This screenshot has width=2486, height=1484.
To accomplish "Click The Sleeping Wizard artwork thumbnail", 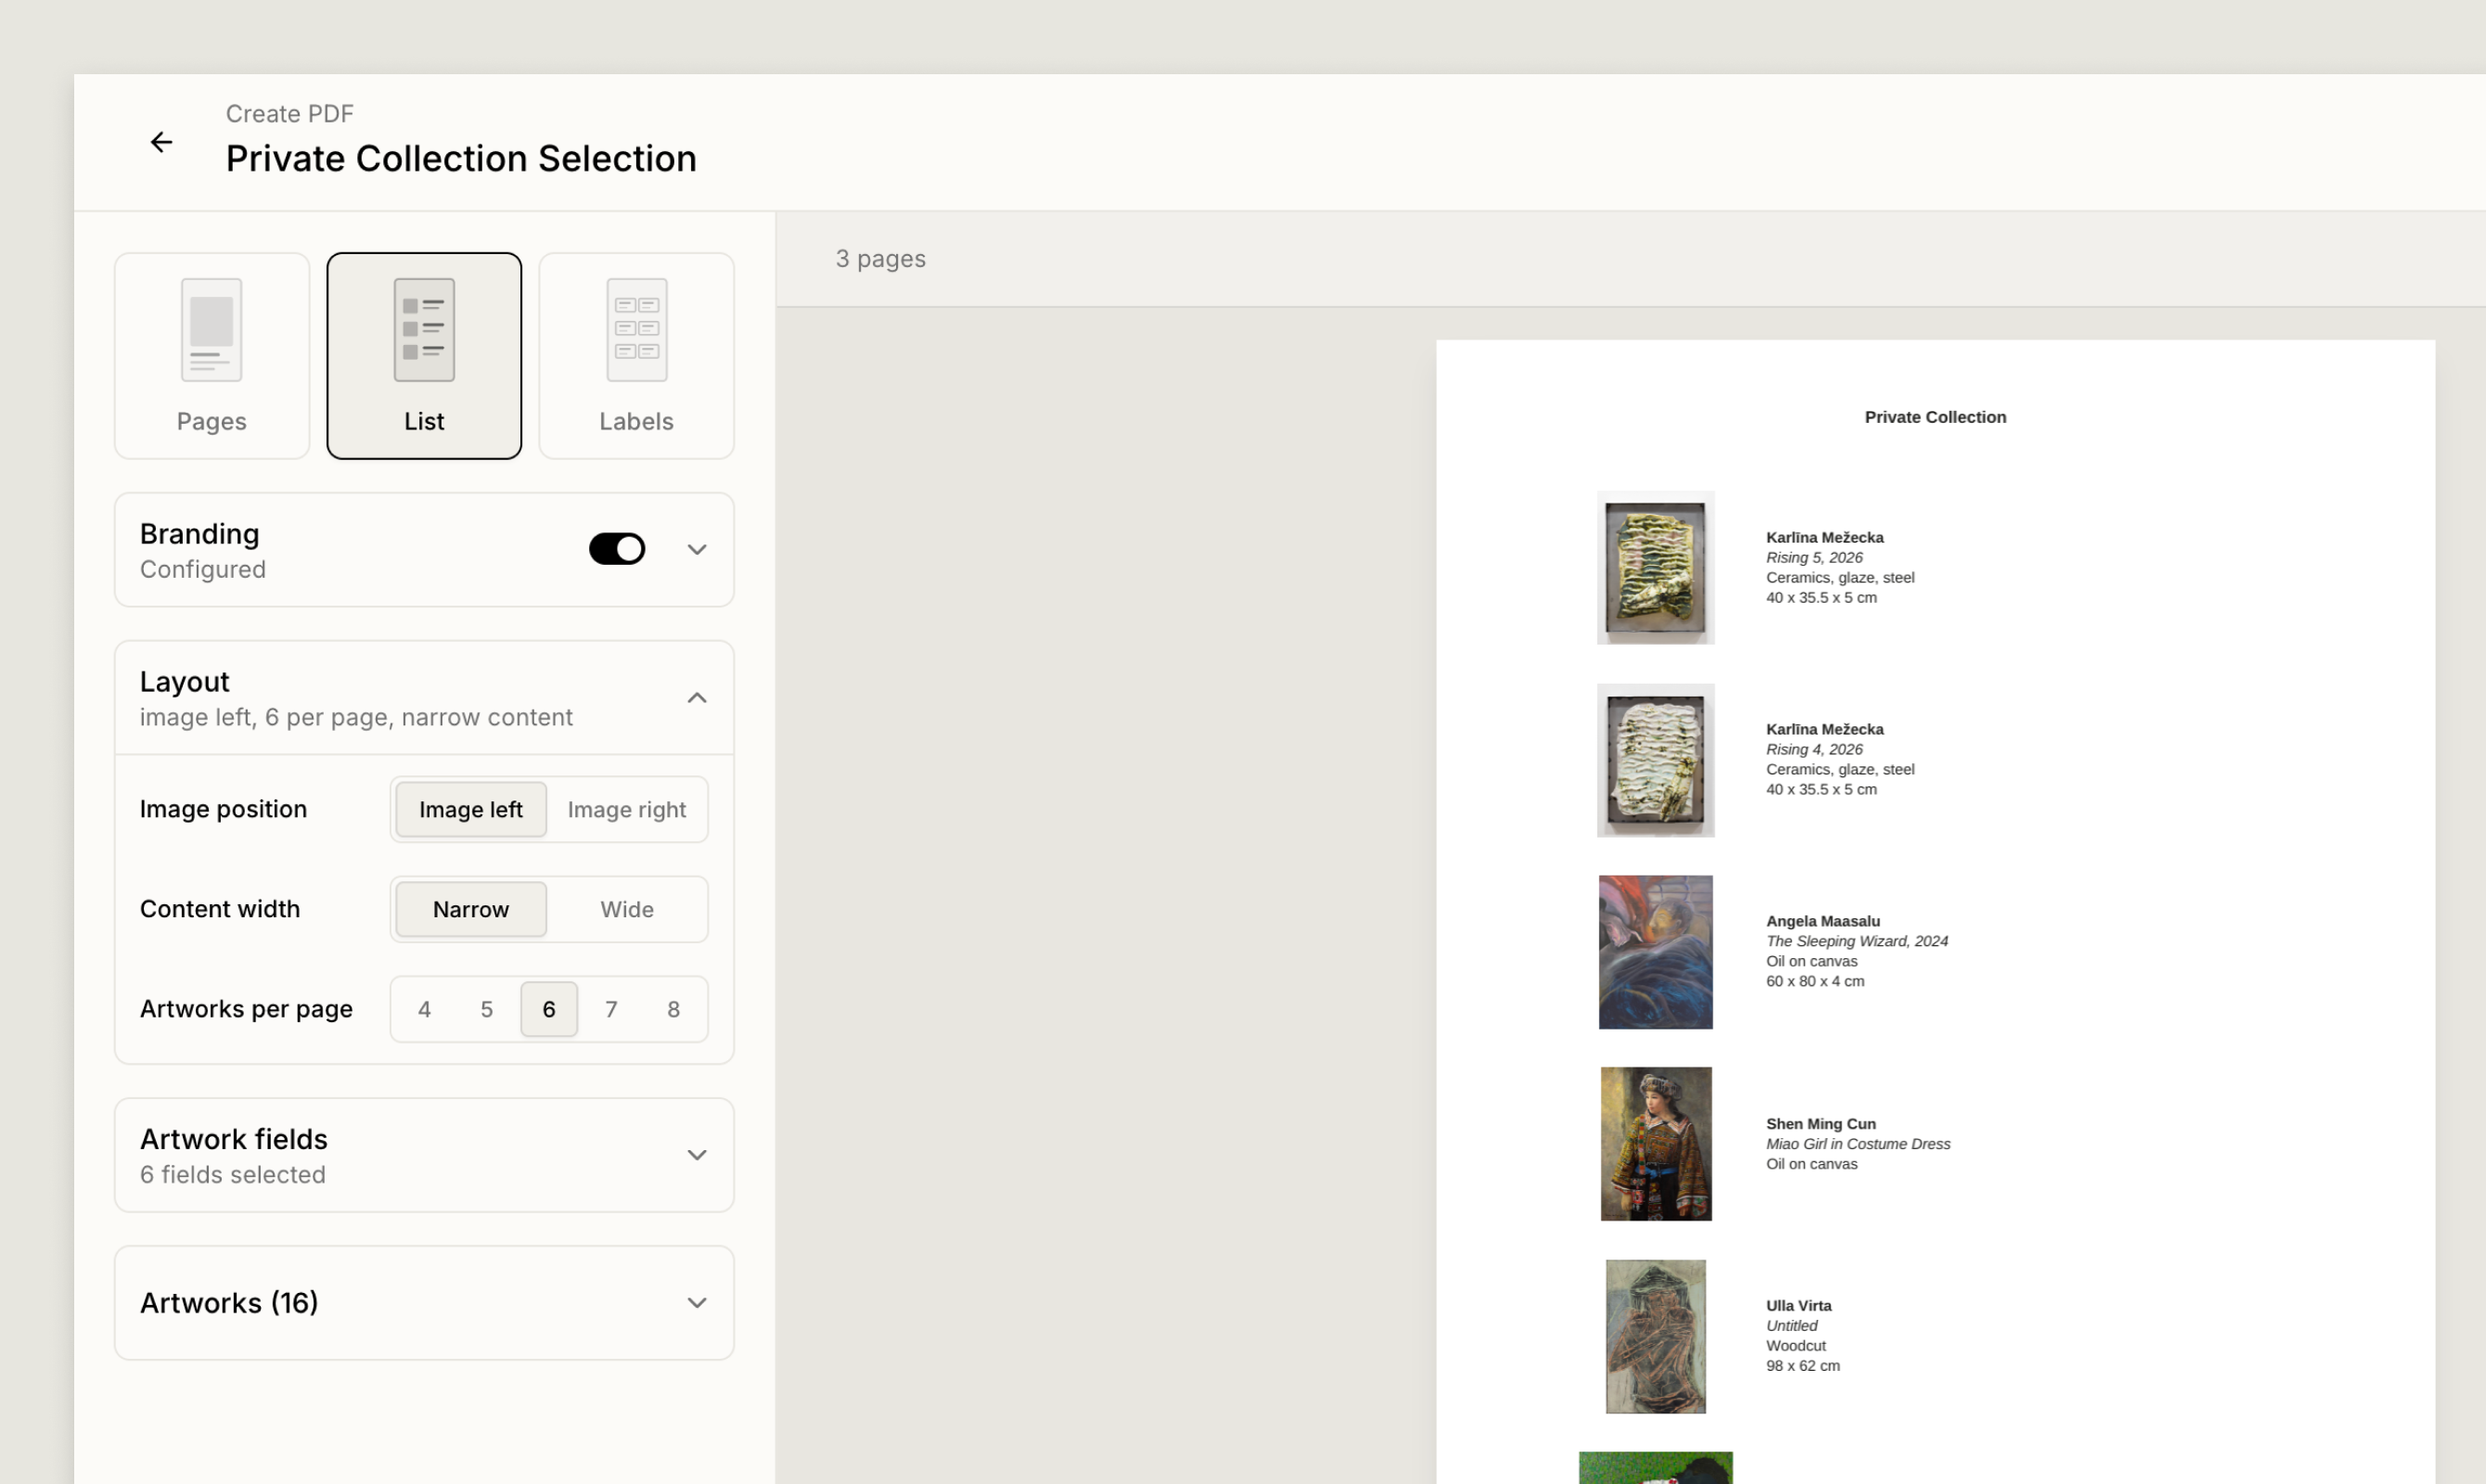I will (1656, 952).
